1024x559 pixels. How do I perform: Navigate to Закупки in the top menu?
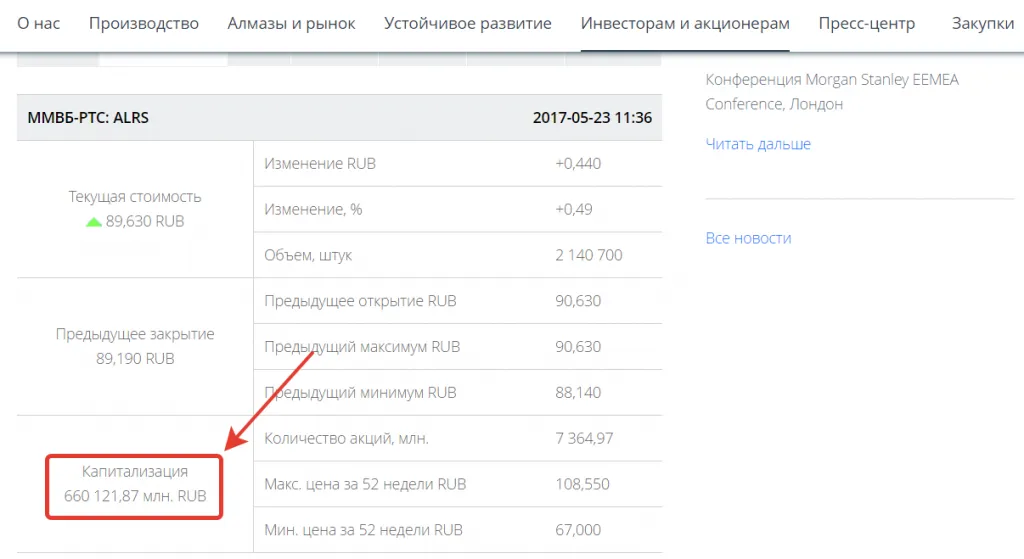983,23
